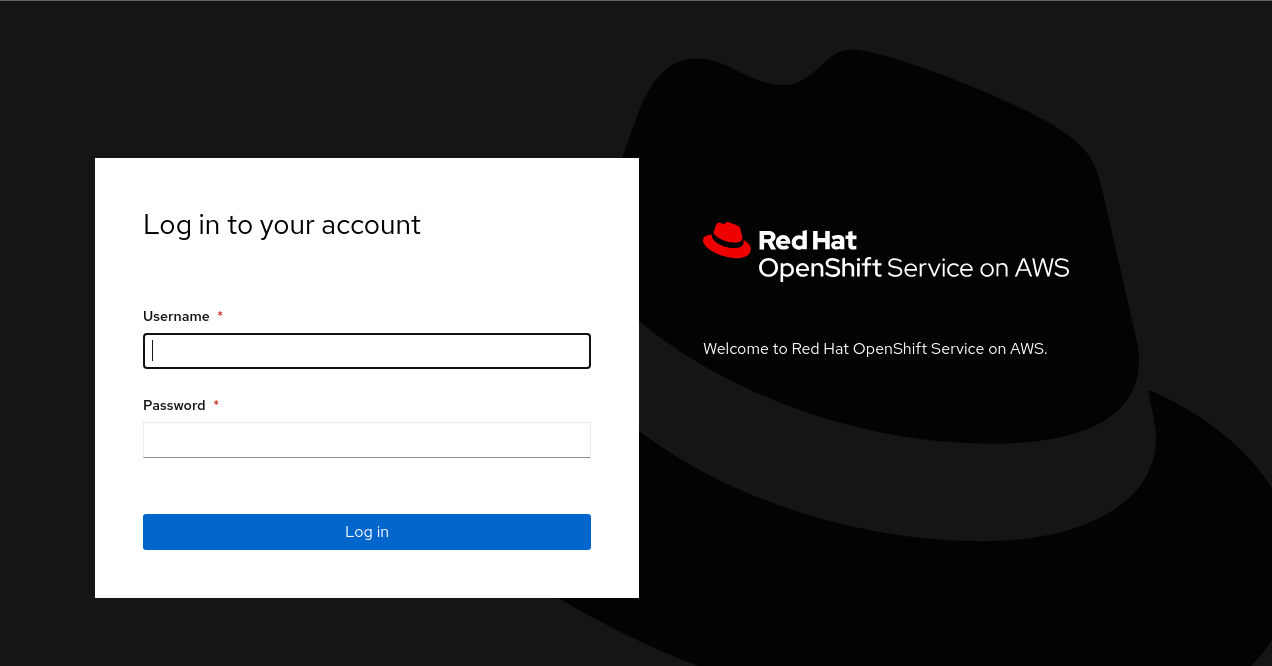Click inside the Username input field

click(366, 350)
